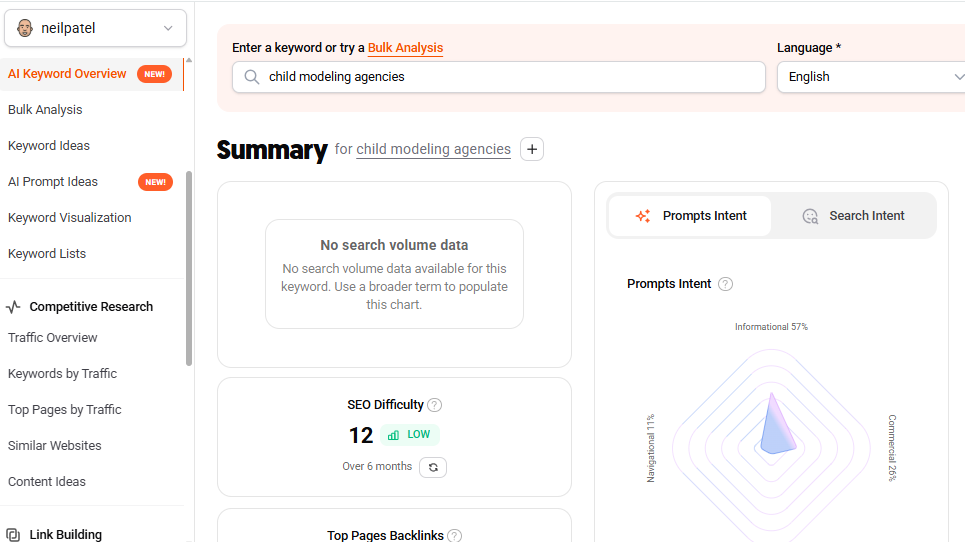965x542 pixels.
Task: Open Keyword Ideas page
Action: coord(49,146)
